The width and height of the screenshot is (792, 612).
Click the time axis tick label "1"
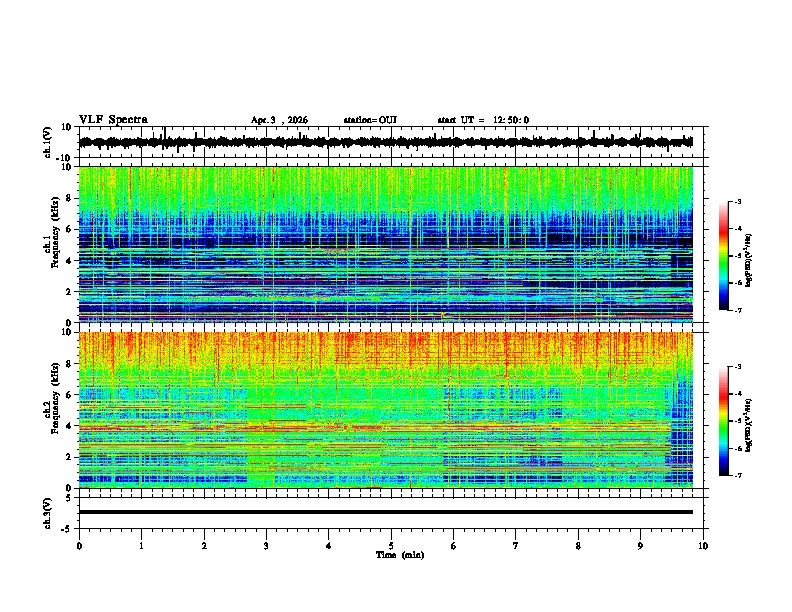tap(141, 546)
